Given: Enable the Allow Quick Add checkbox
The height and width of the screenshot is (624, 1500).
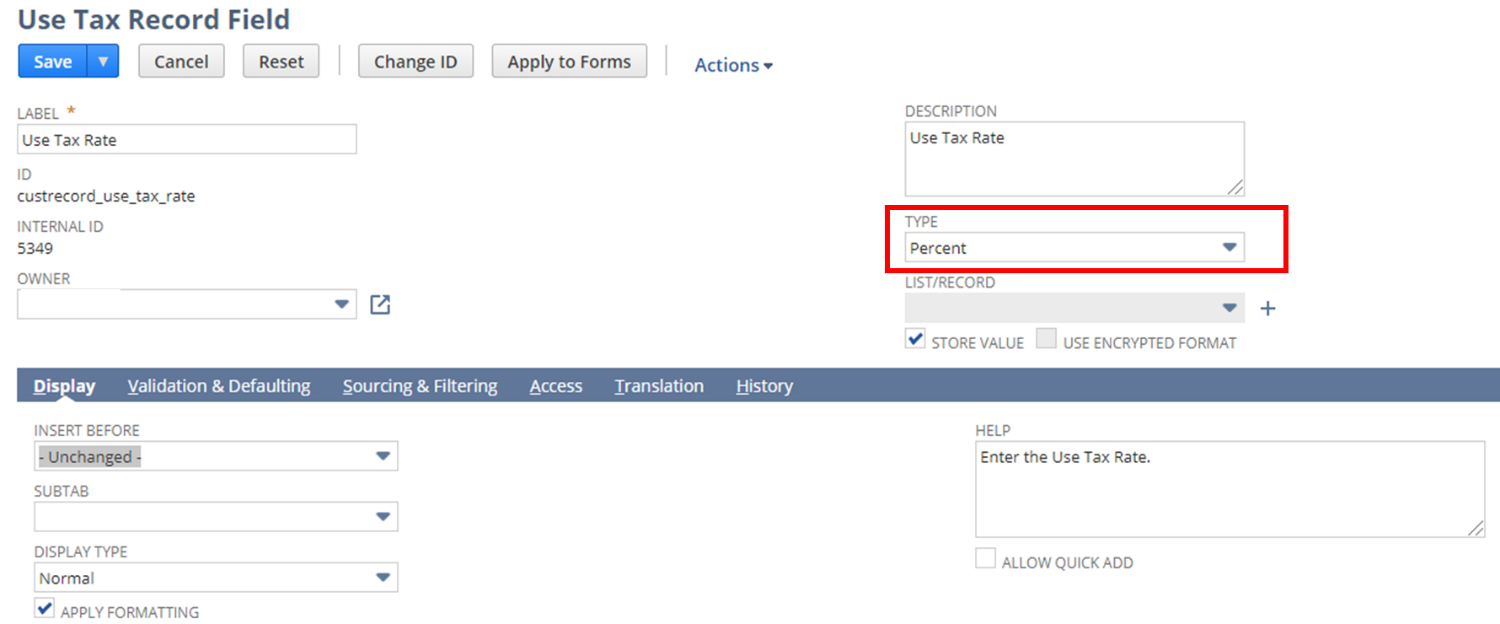Looking at the screenshot, I should coord(985,559).
